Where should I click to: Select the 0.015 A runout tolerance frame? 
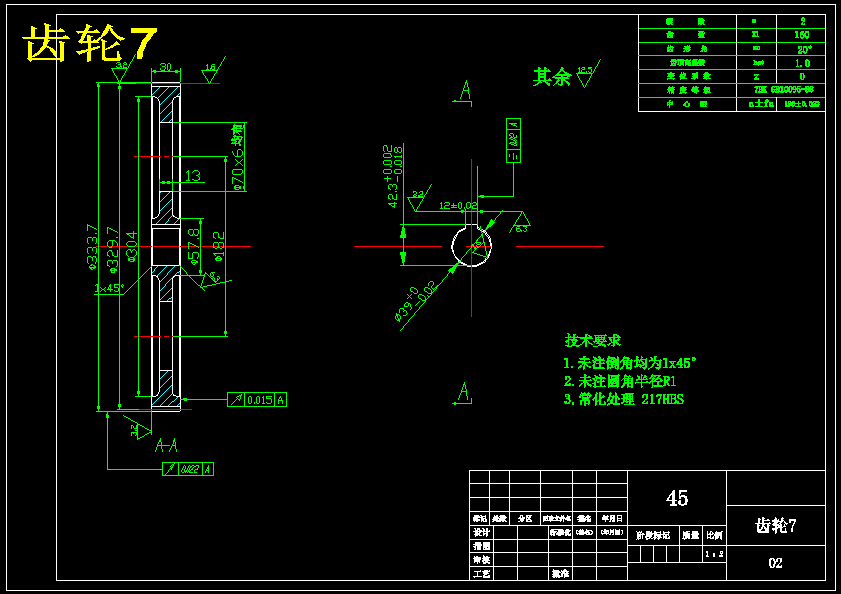[257, 400]
